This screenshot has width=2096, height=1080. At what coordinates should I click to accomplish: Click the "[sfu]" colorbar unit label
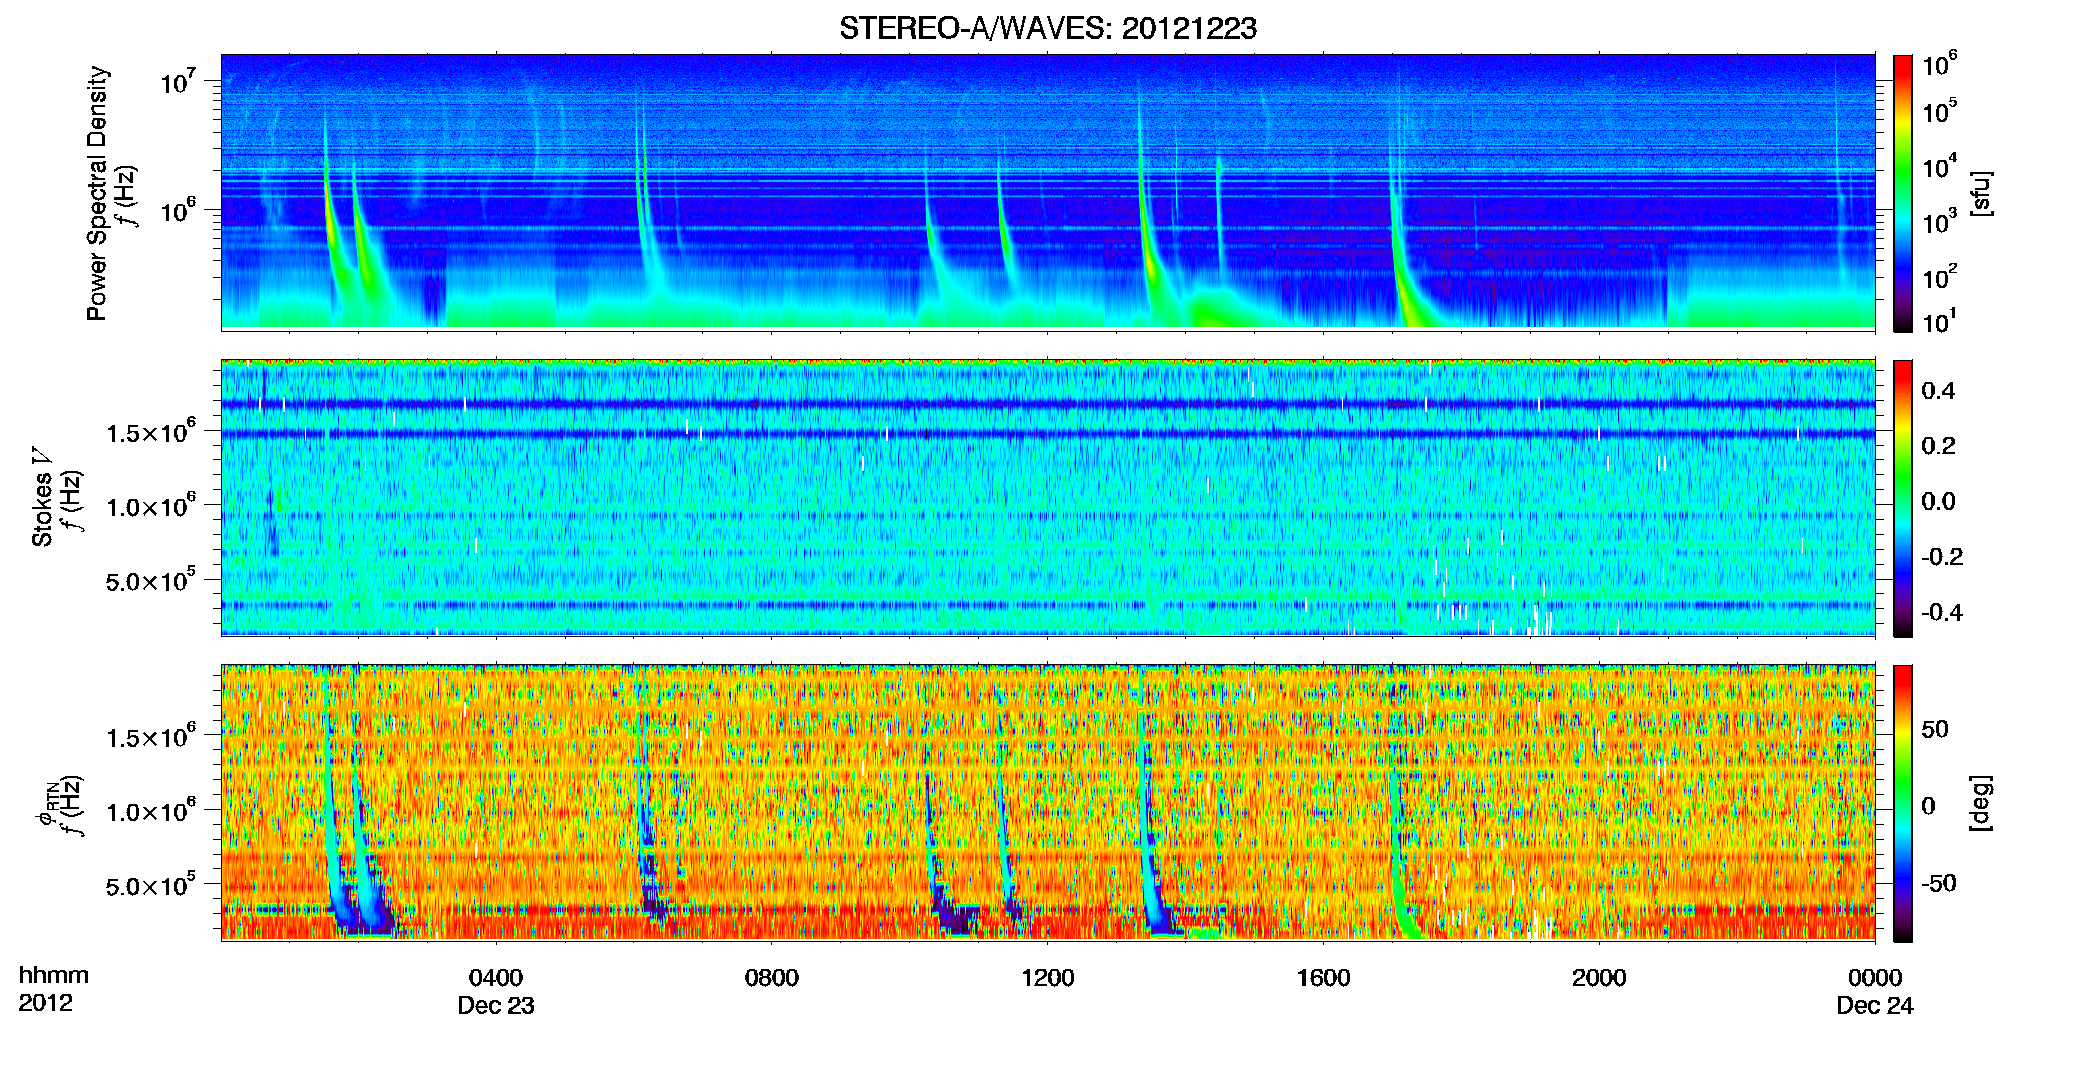point(1980,193)
